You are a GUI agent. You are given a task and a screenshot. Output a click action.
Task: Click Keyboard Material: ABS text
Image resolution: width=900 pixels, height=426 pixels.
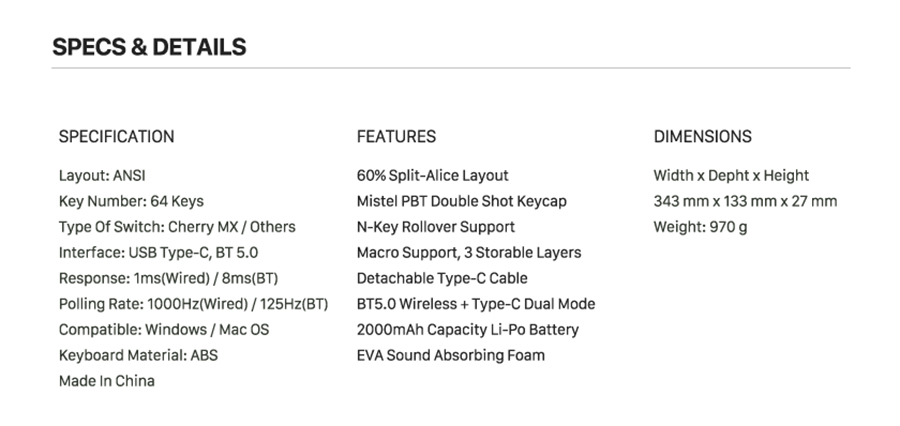click(138, 355)
